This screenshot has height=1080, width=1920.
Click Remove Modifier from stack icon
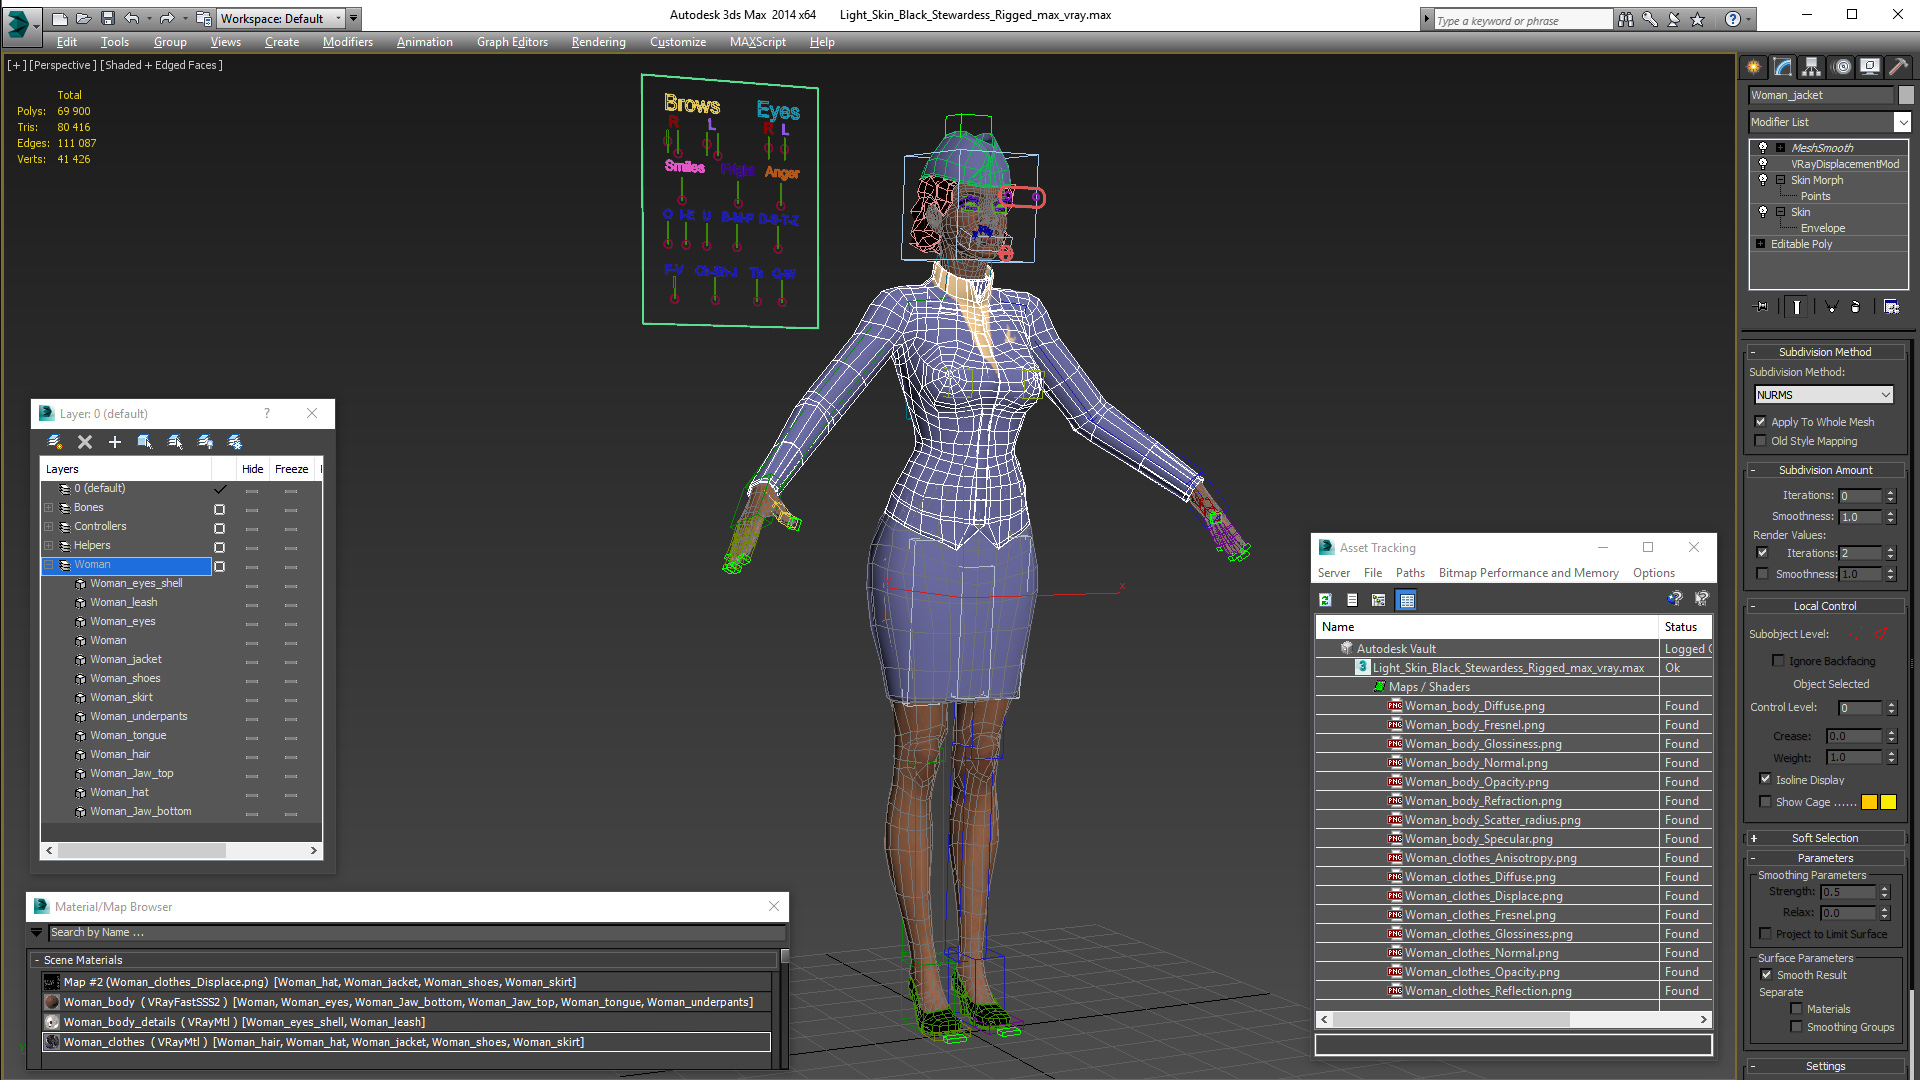[1856, 307]
